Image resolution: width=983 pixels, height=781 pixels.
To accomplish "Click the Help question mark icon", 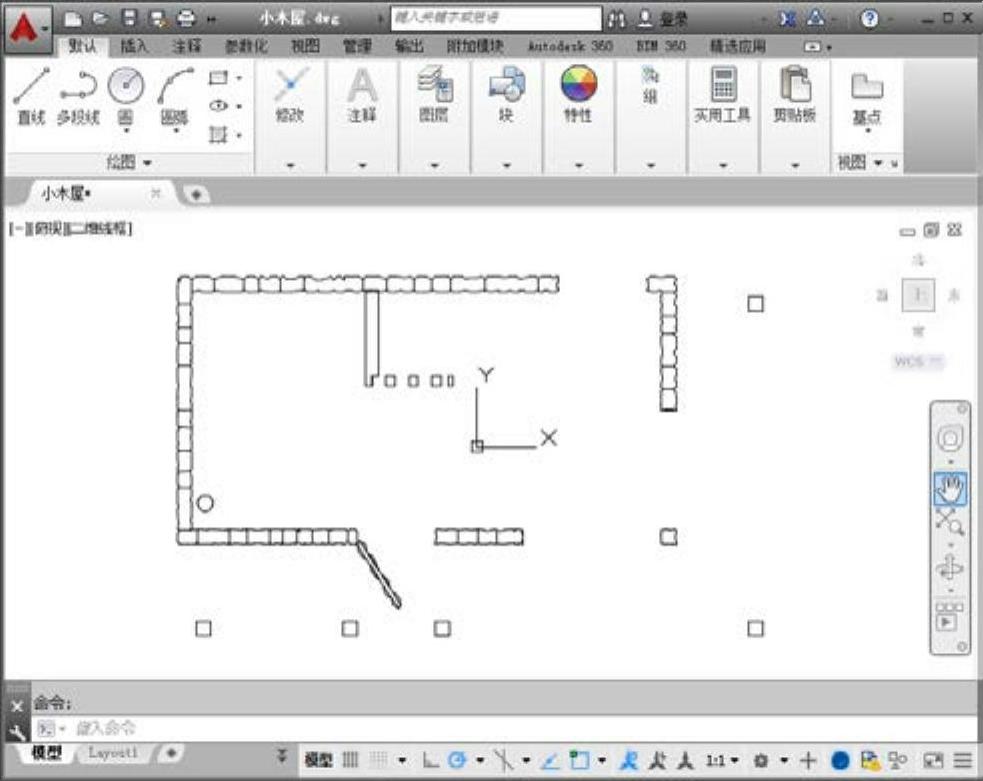I will 869,19.
